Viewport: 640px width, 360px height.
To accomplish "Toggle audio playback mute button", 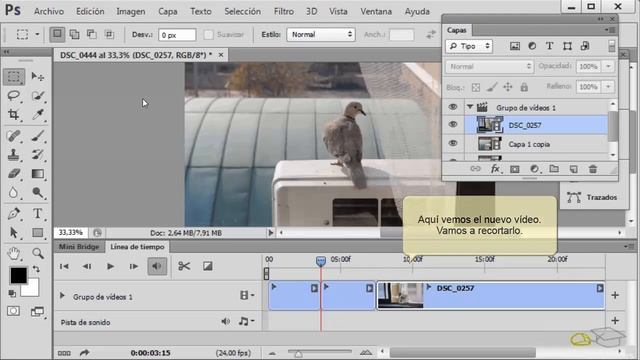I will [x=157, y=266].
